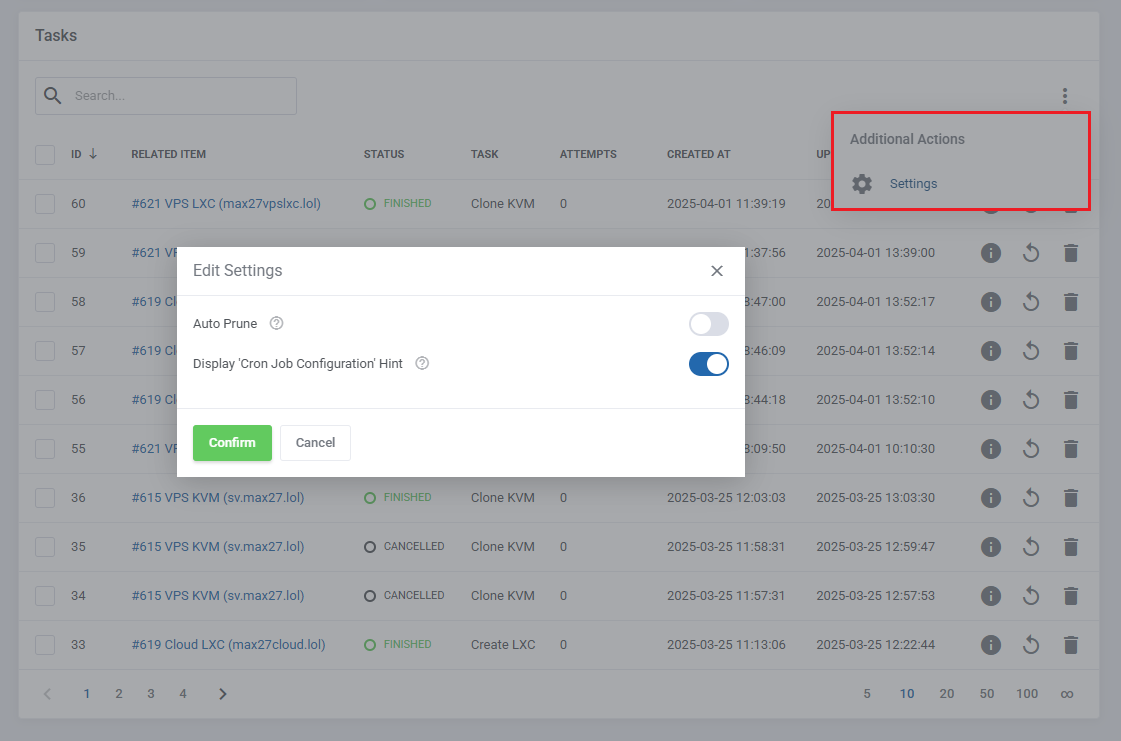Open page 4 of the task list
The image size is (1121, 741).
tap(183, 694)
